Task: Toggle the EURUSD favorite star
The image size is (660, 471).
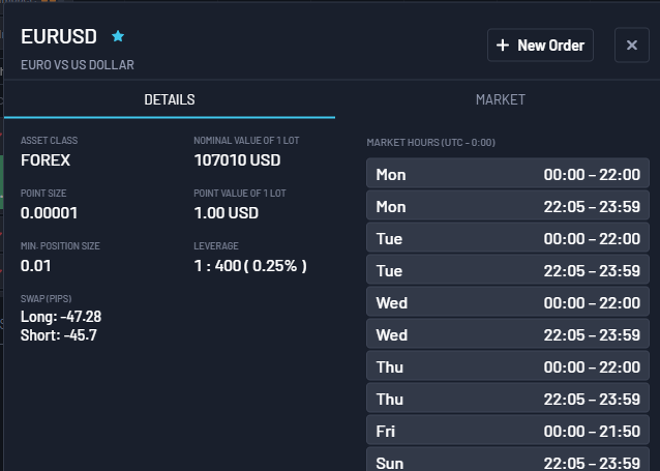Action: tap(118, 36)
